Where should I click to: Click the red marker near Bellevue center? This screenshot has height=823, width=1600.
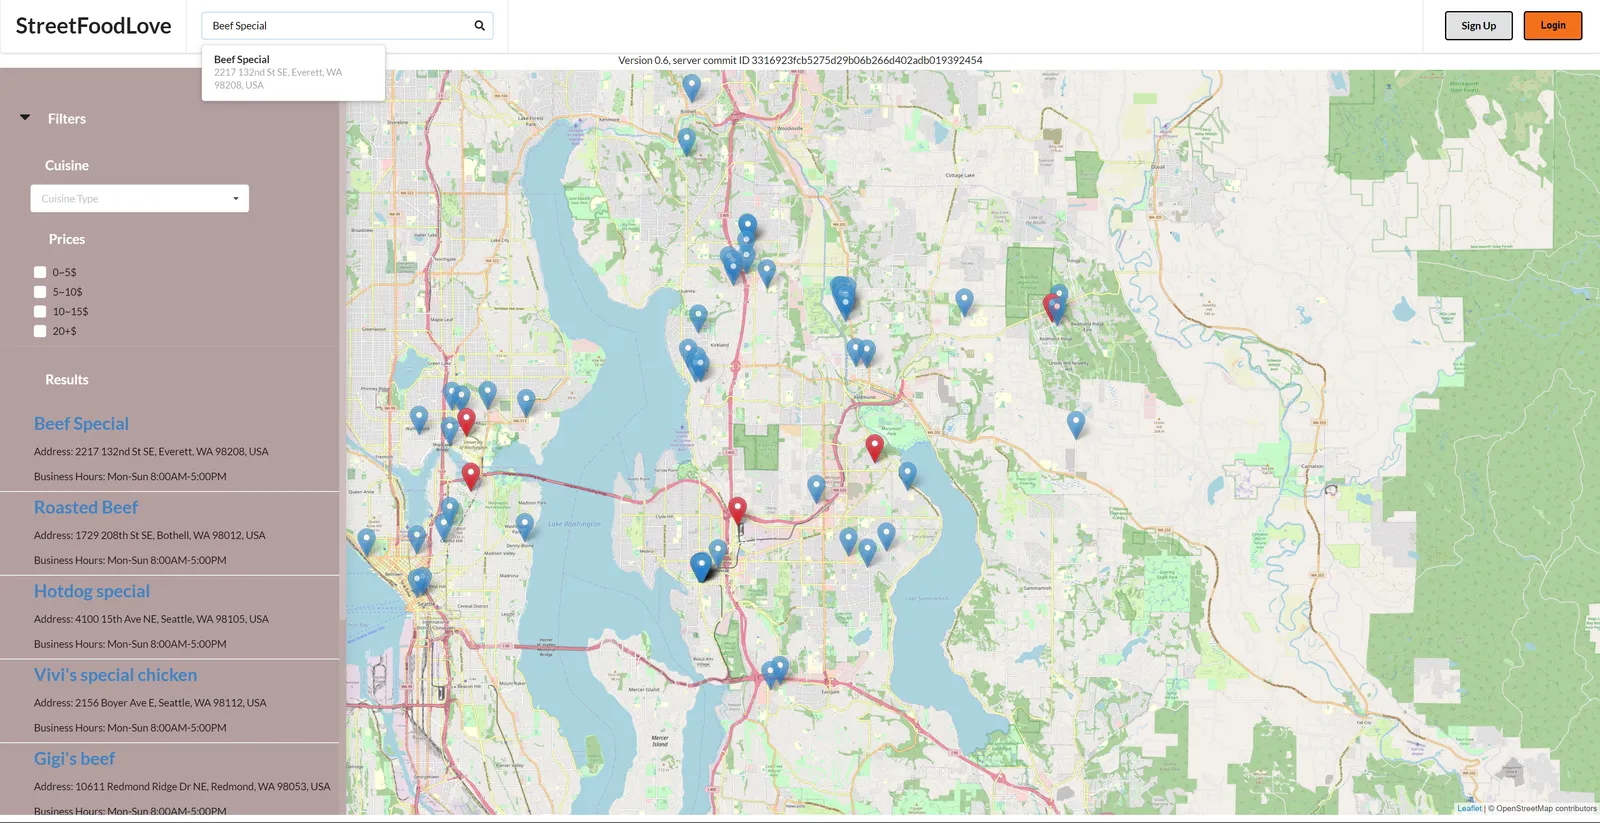(737, 510)
